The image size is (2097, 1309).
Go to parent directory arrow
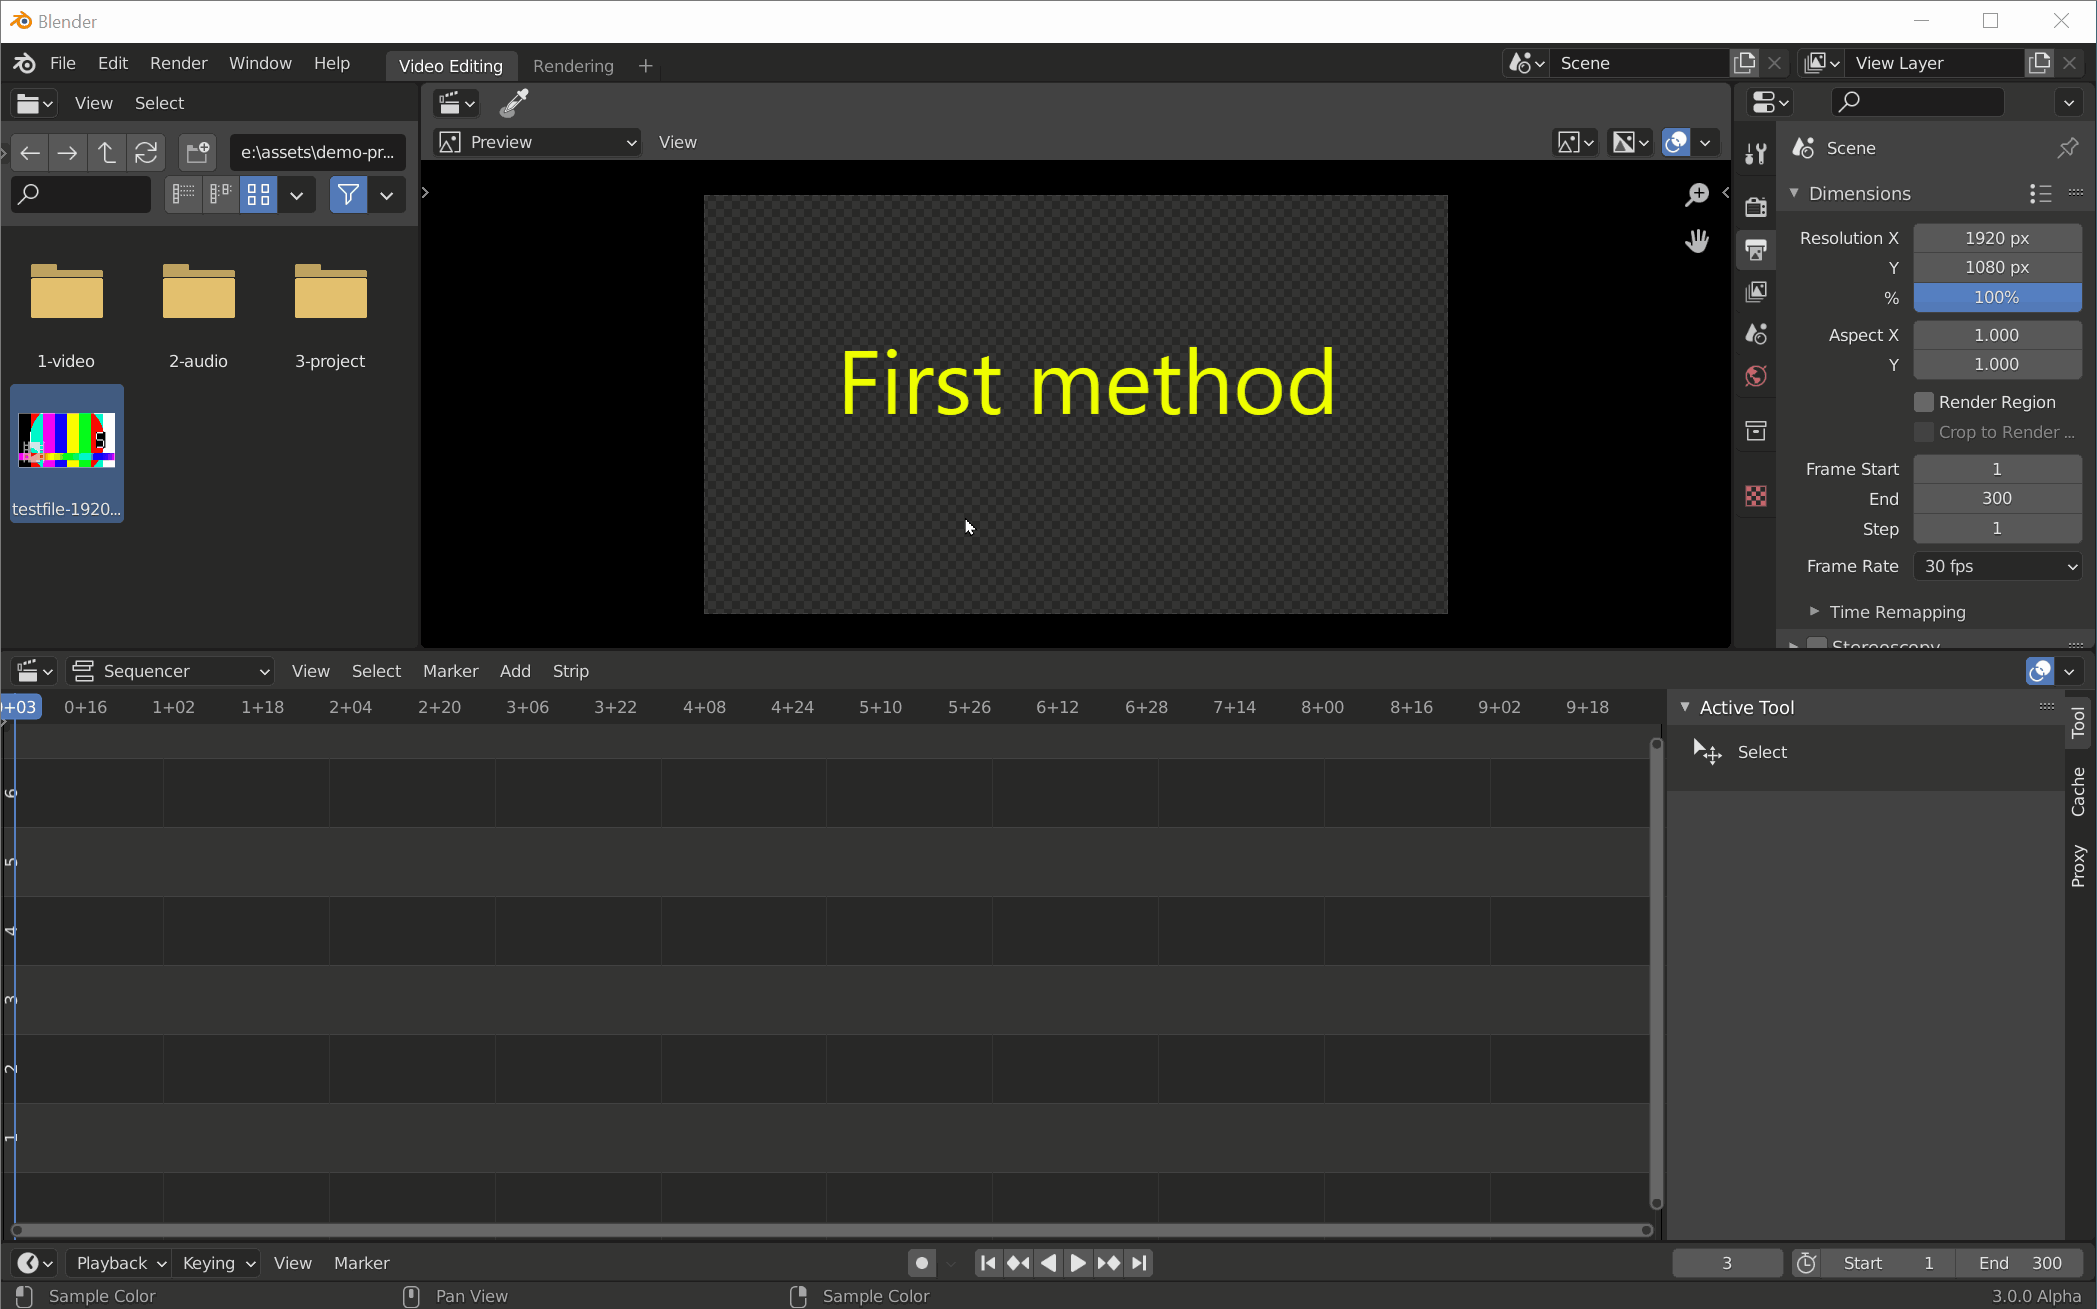pyautogui.click(x=107, y=152)
